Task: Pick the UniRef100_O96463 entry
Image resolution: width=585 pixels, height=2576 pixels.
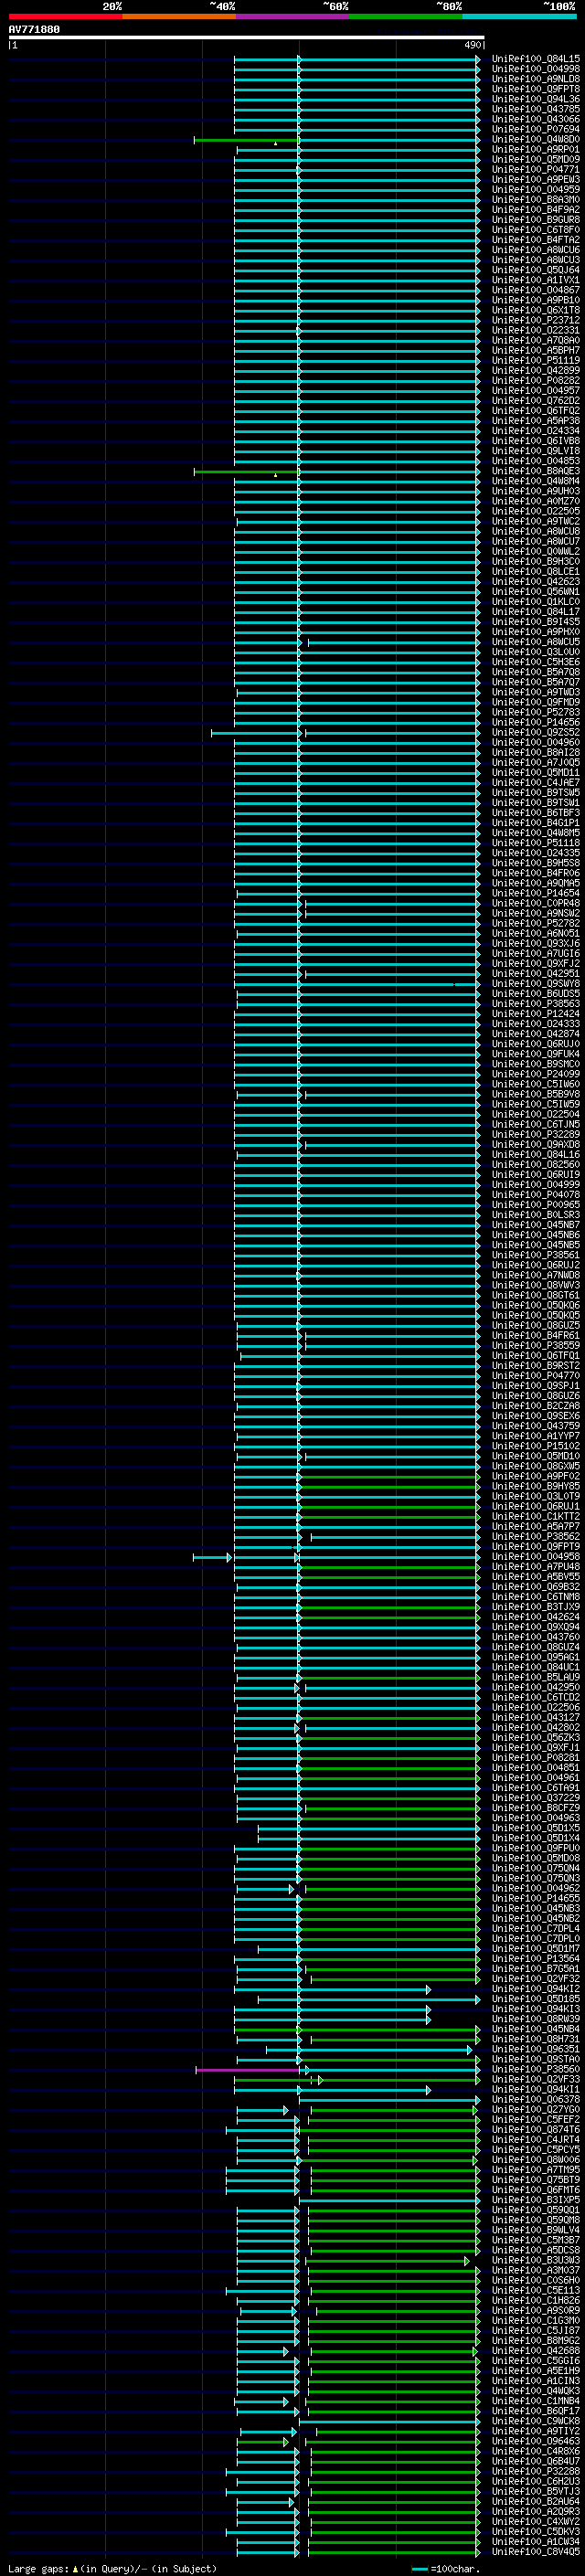Action: click(x=536, y=2441)
